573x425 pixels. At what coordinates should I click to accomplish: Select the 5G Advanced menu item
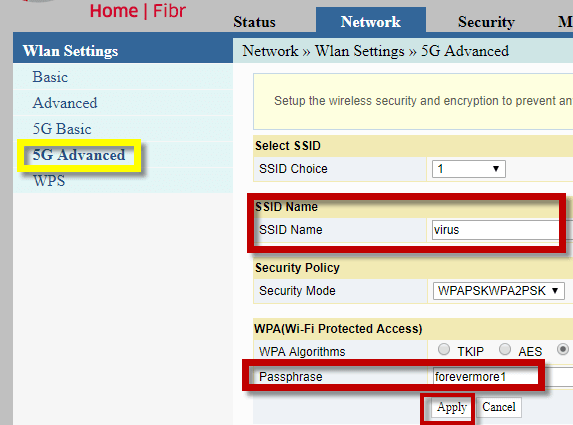pyautogui.click(x=79, y=155)
